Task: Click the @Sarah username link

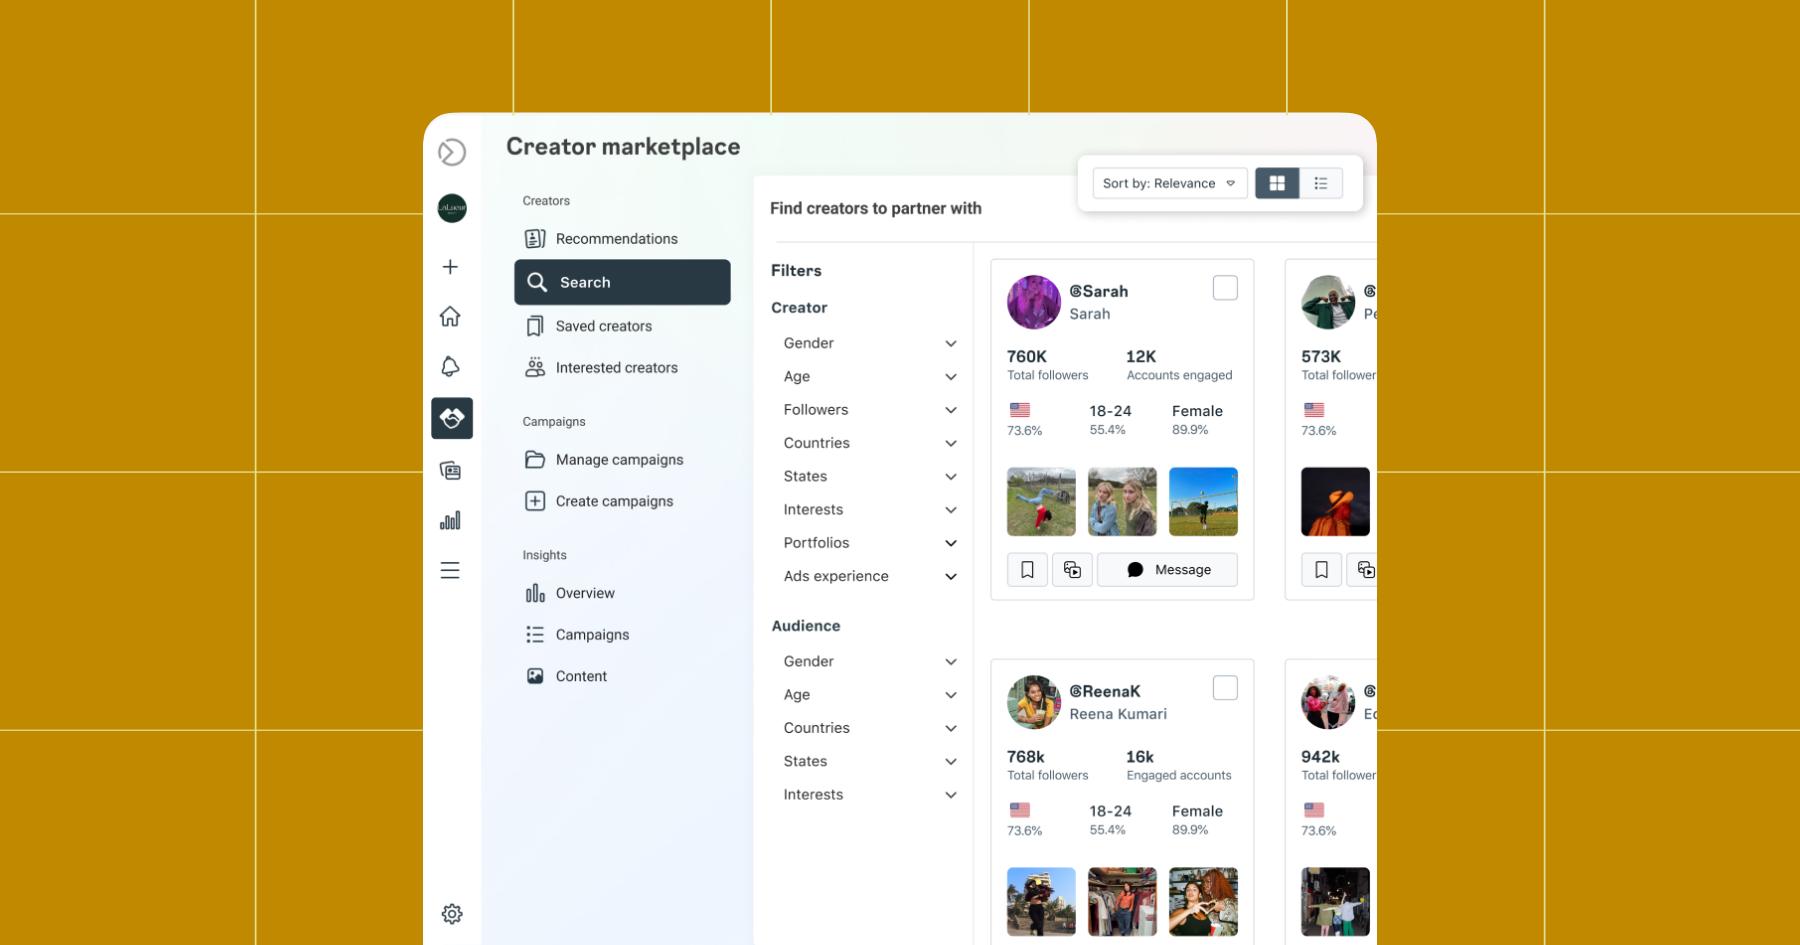Action: [x=1099, y=291]
